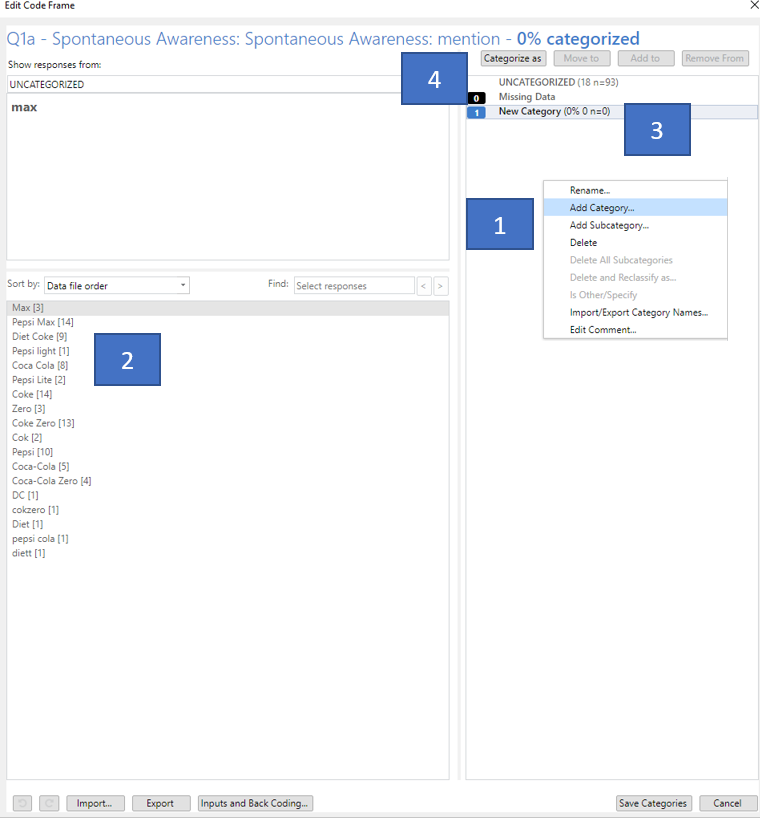Click the bold max text in preview
This screenshot has height=818, width=760.
[25, 107]
